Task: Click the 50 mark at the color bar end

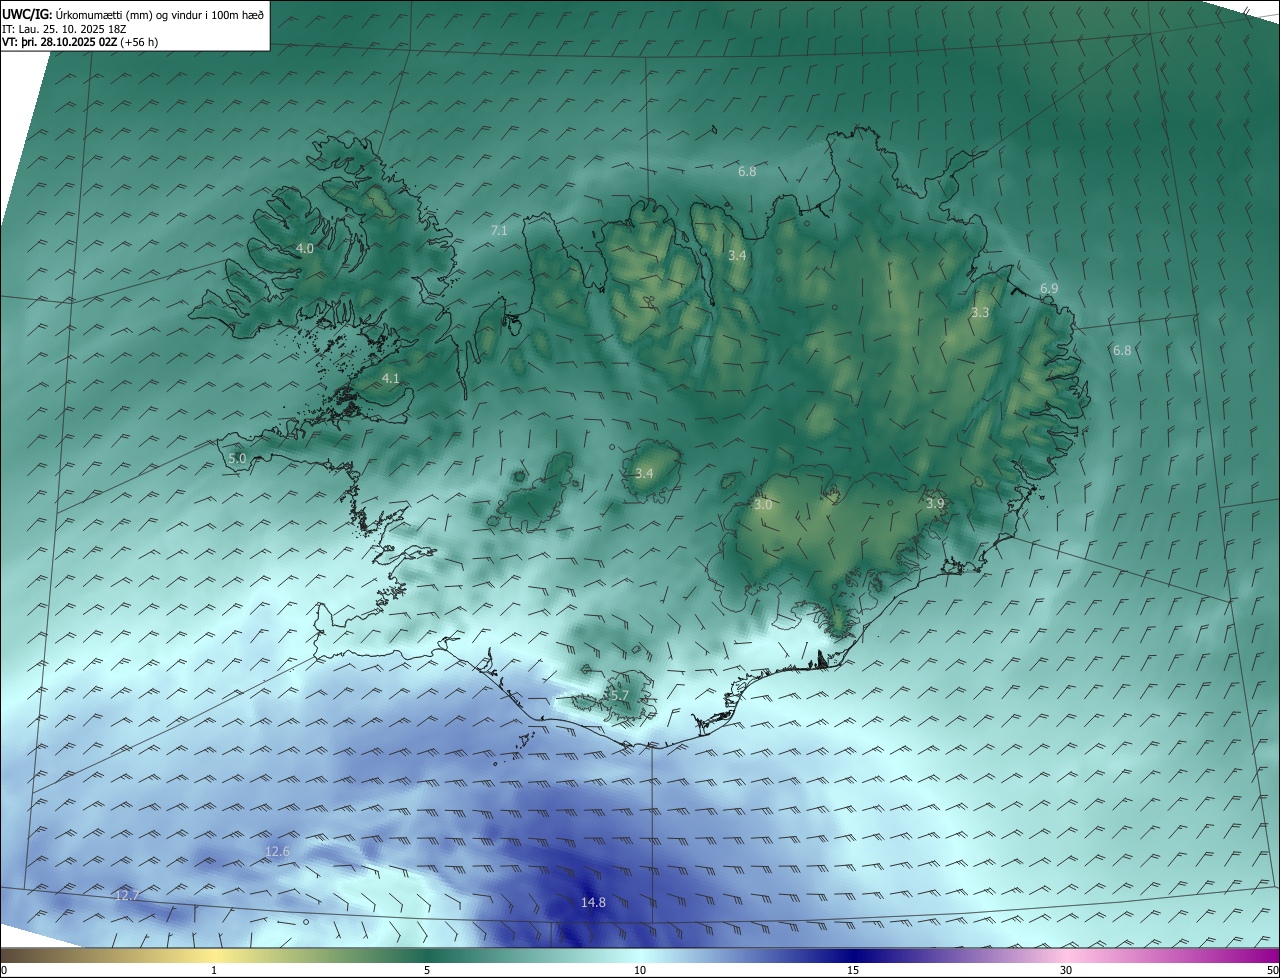Action: [x=1272, y=970]
